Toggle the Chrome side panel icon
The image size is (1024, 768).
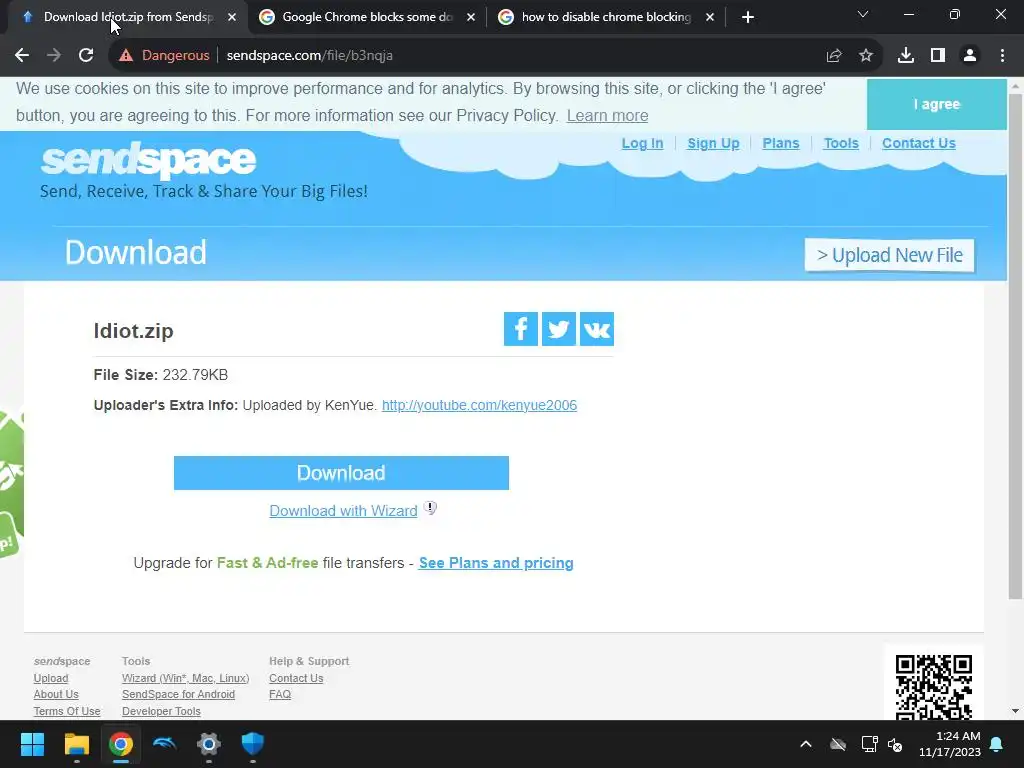pyautogui.click(x=938, y=56)
